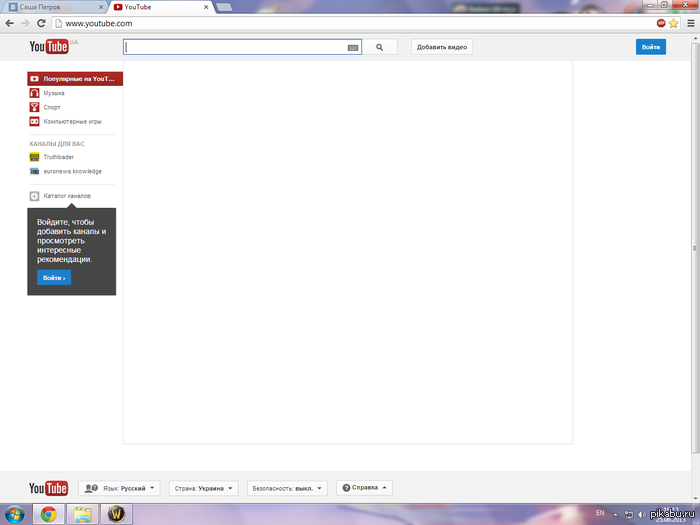Click the YouTube logo in the header
The image size is (700, 525).
click(x=48, y=47)
